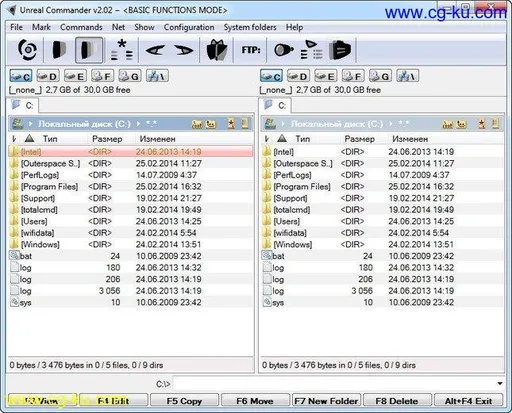
Task: Click left path bar favorites star icon
Action: (231, 124)
